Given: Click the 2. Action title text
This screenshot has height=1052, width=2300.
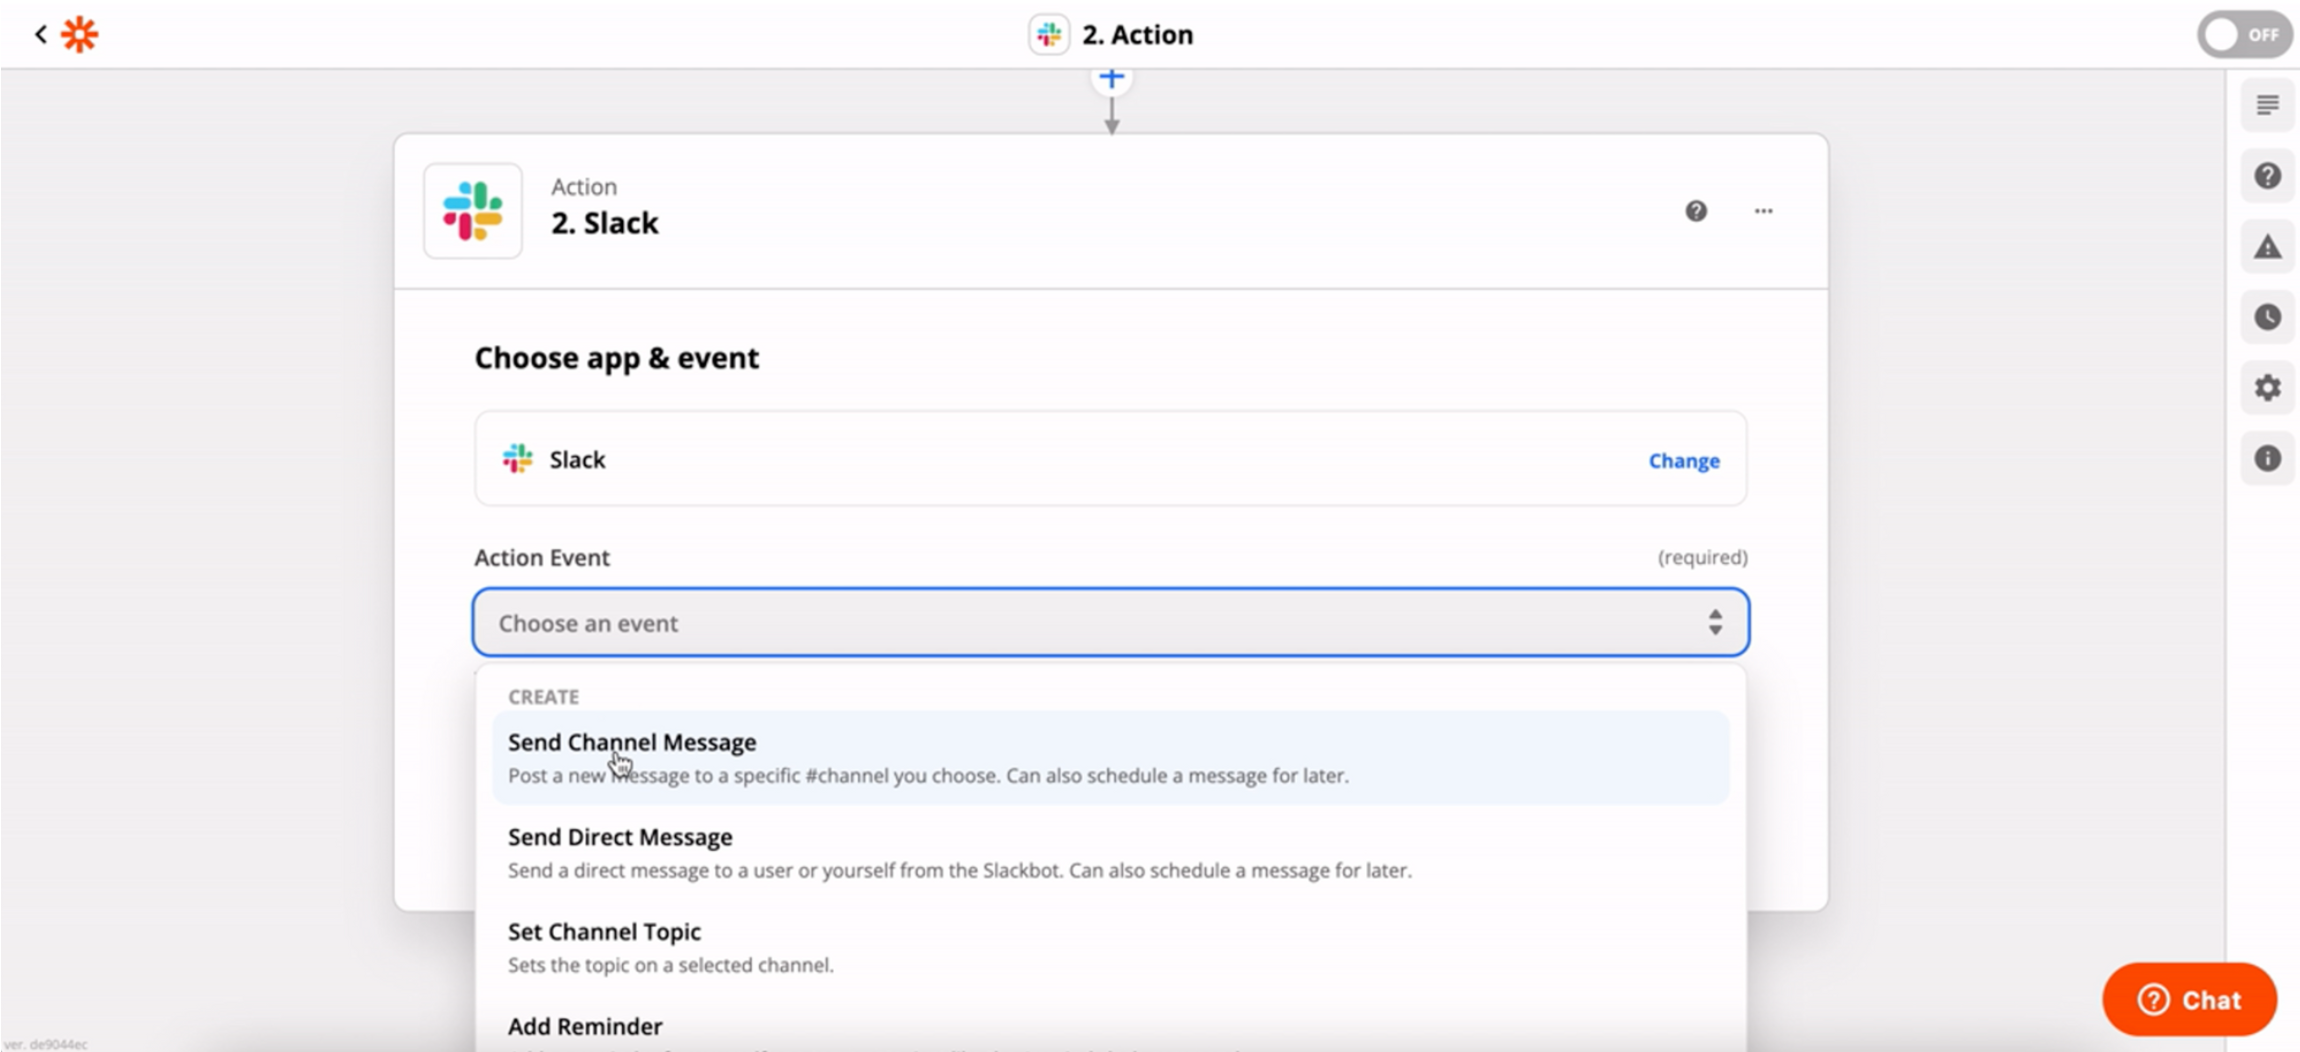Looking at the screenshot, I should point(1137,35).
